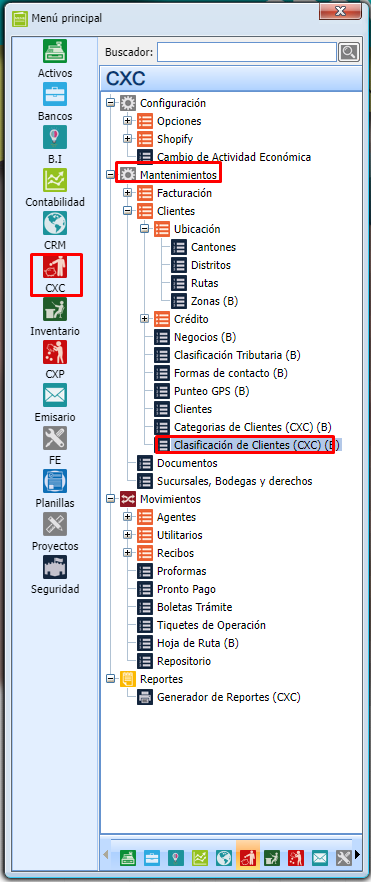
Task: Open Generador de Reportes (CXC)
Action: click(x=229, y=697)
